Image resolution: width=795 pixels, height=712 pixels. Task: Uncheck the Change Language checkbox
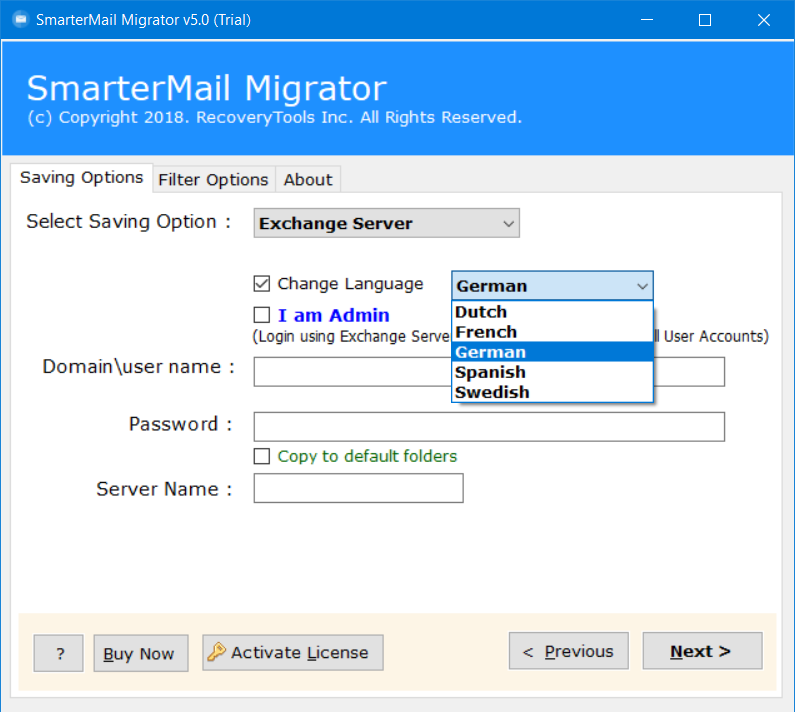pos(262,283)
